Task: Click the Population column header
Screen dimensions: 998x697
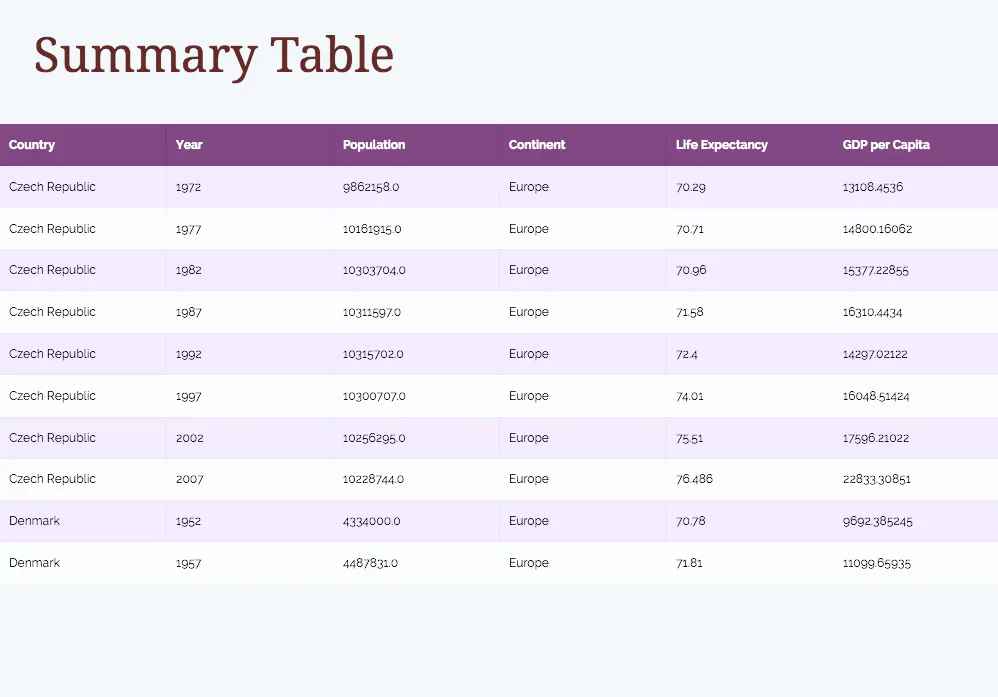Action: [374, 145]
